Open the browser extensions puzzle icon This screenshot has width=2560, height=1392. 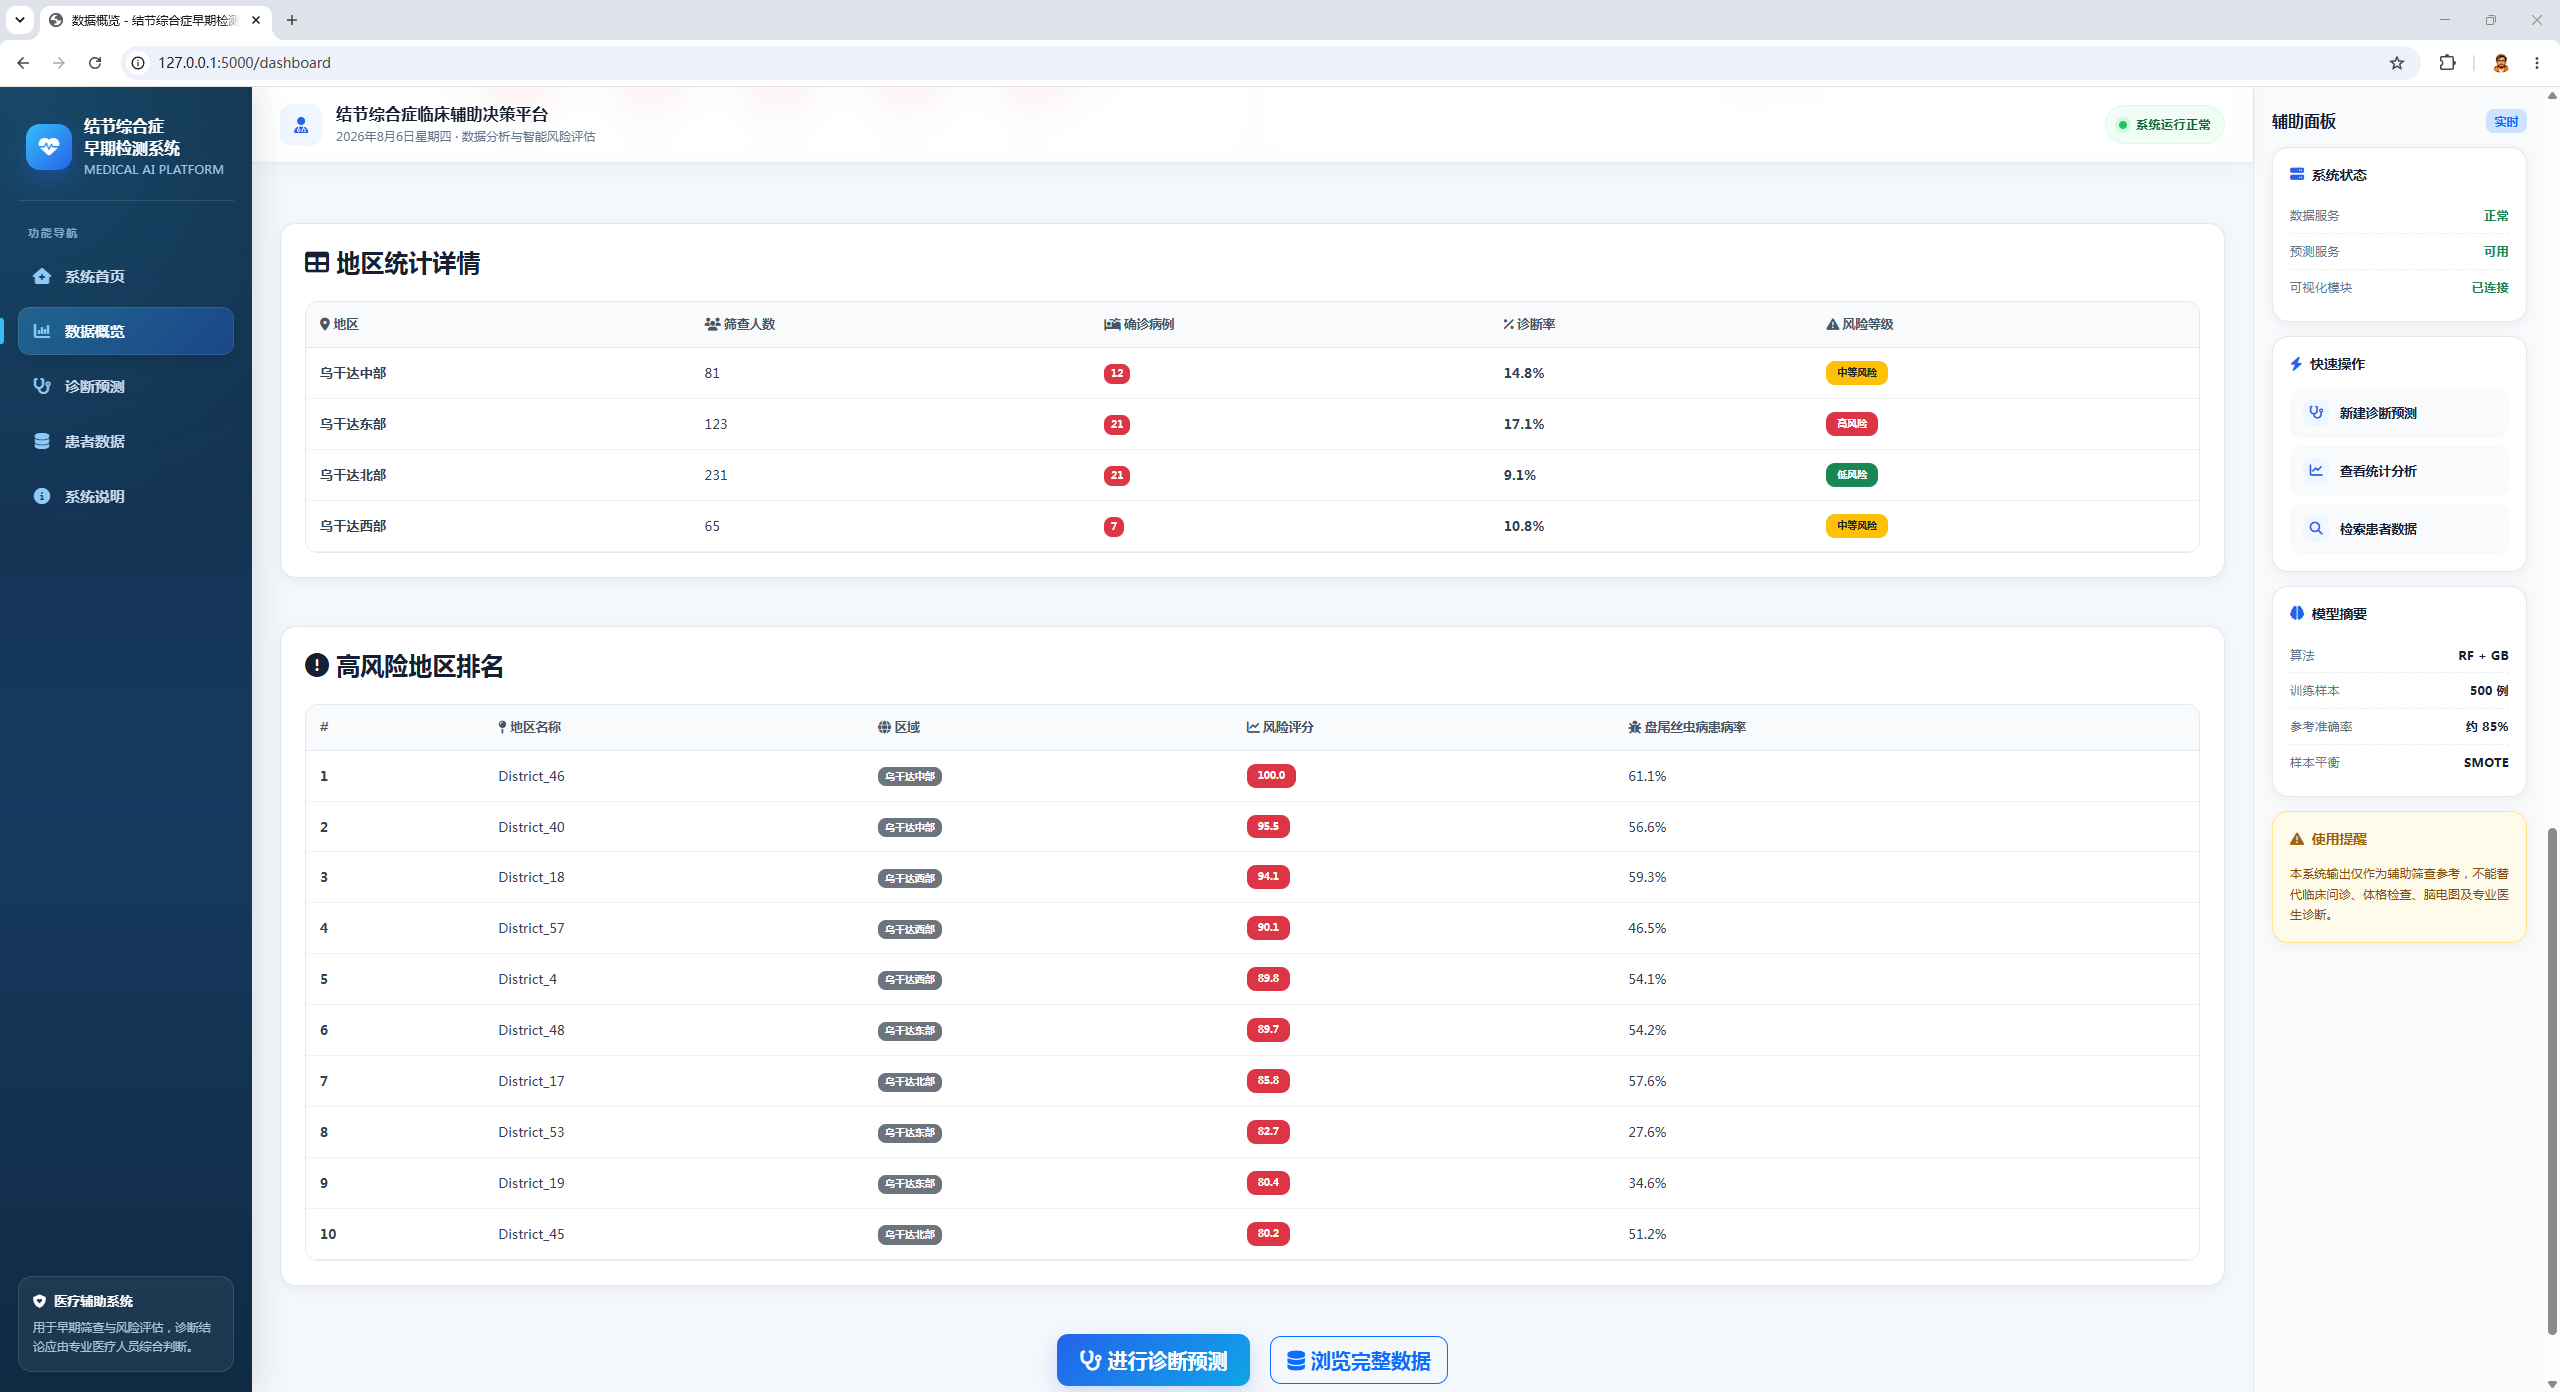coord(2447,63)
